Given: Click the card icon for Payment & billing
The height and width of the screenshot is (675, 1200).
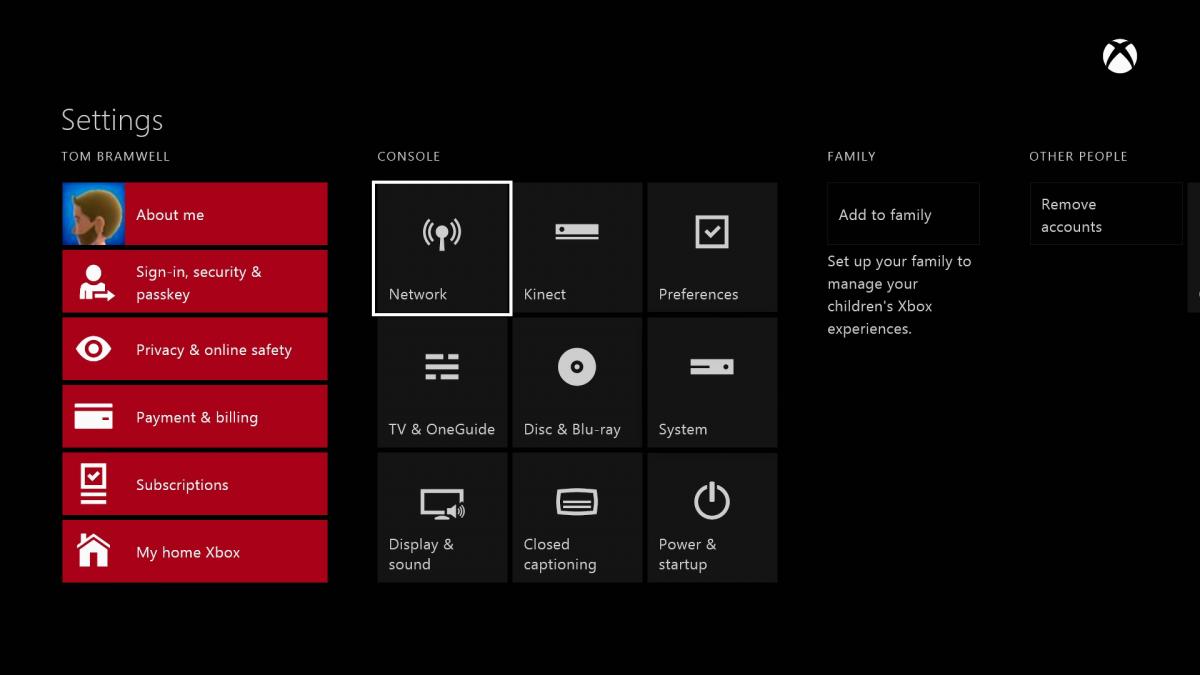Looking at the screenshot, I should click(94, 417).
